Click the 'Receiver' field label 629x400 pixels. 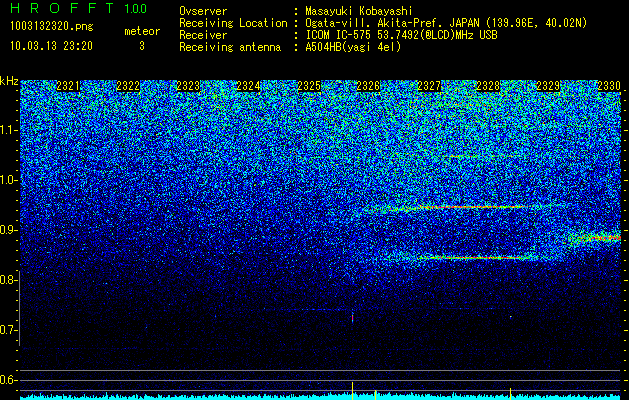(203, 35)
